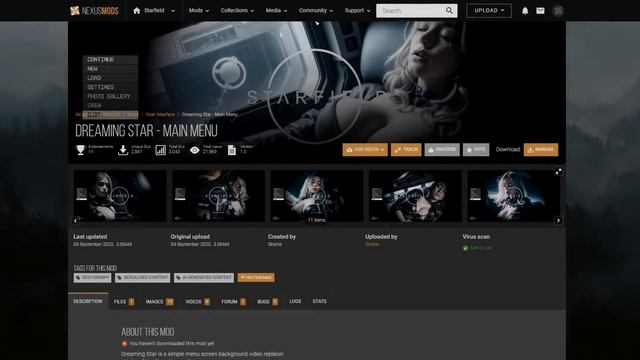Open the middle thumbnail labeled 11 items
Screen dimensions: 640x360
point(317,196)
